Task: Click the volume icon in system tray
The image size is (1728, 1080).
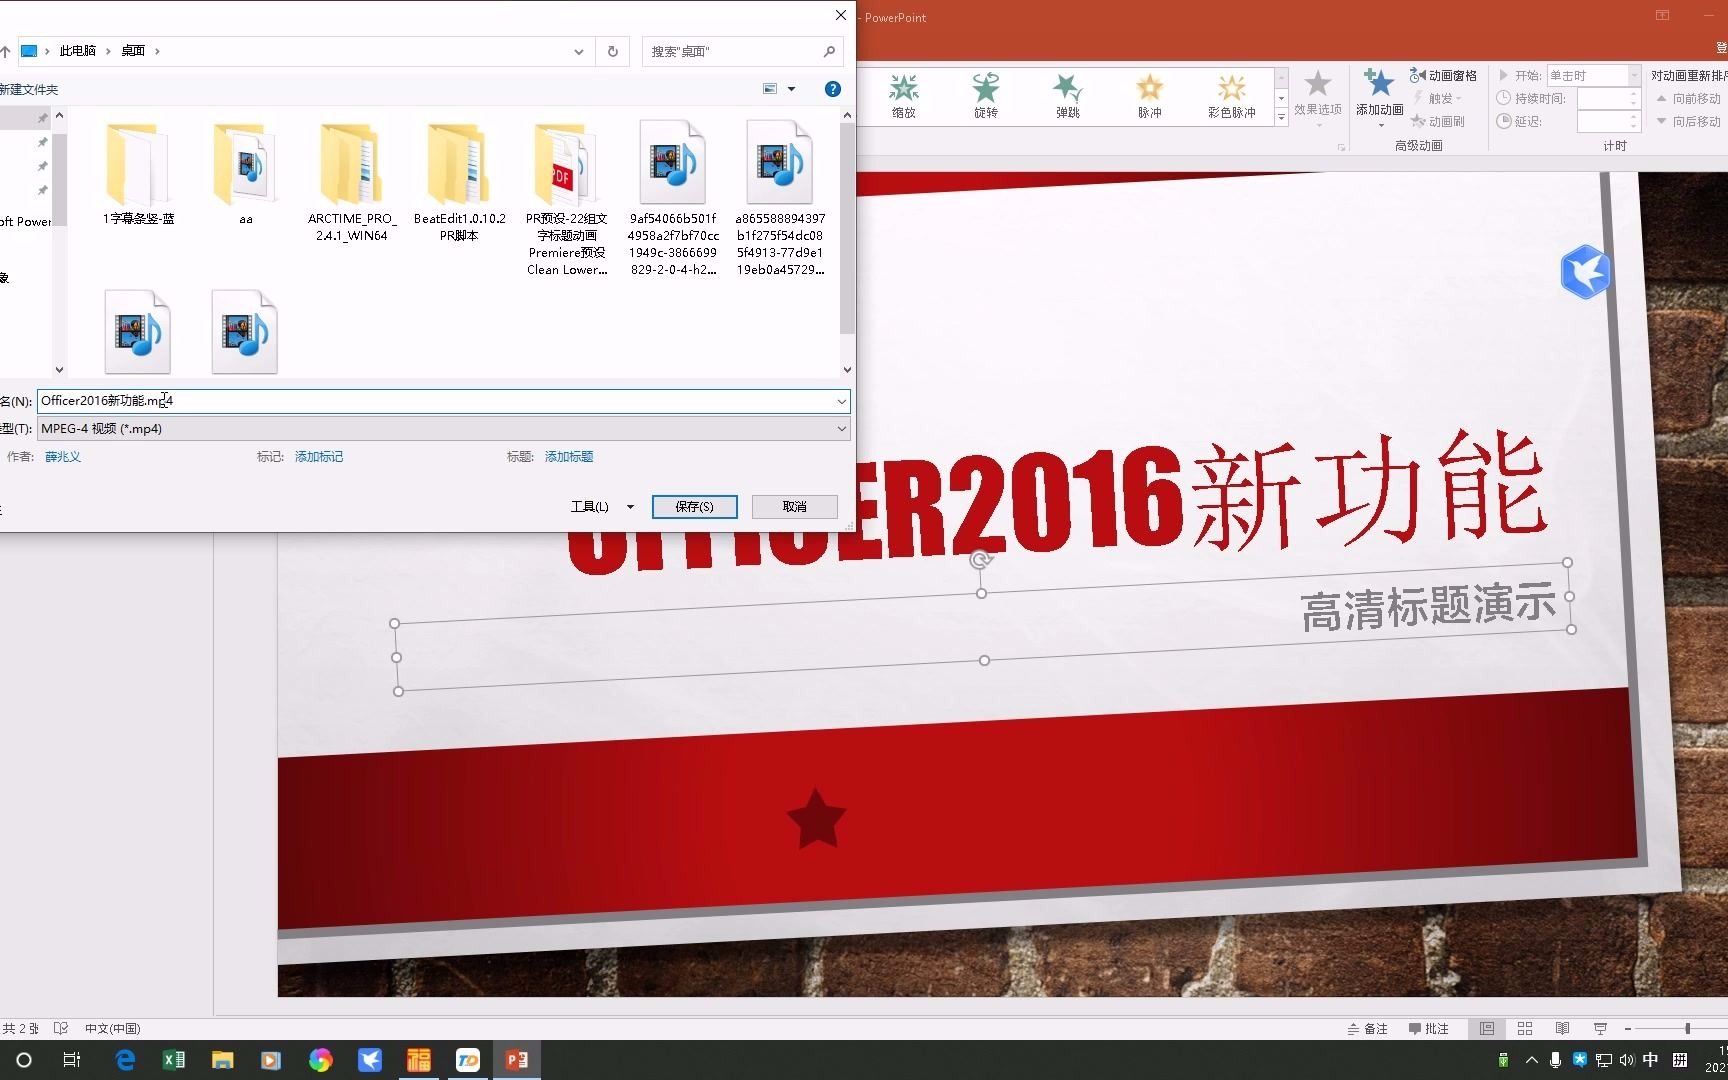Action: point(1627,1060)
